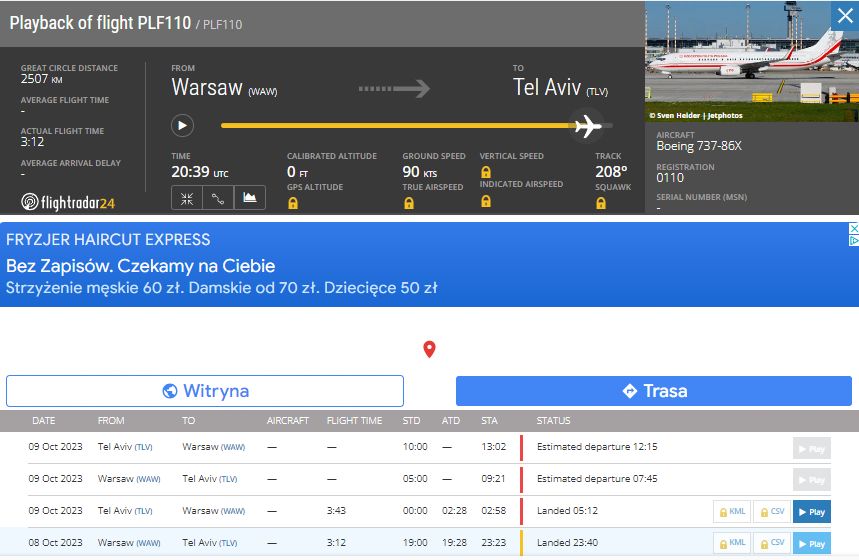The image size is (859, 560).
Task: Click the squawk lock icon
Action: [601, 203]
